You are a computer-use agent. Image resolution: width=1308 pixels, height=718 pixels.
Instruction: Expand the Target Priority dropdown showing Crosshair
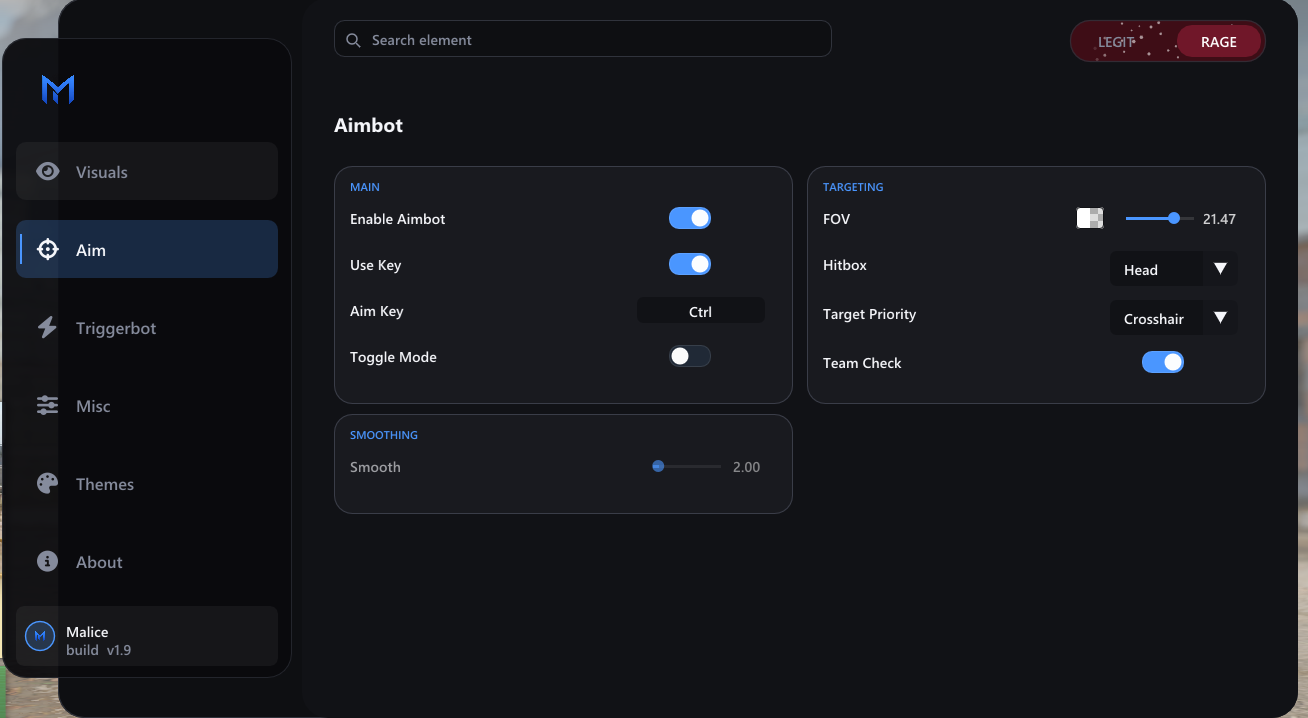click(x=1173, y=318)
